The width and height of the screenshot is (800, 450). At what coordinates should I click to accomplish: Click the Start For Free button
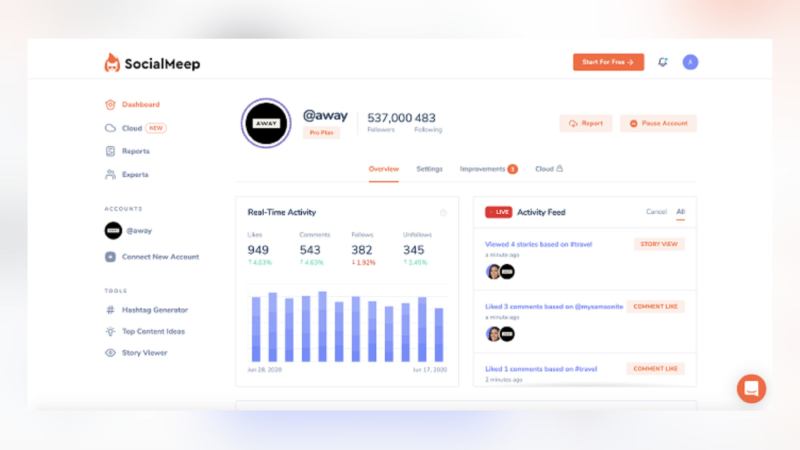(x=608, y=62)
